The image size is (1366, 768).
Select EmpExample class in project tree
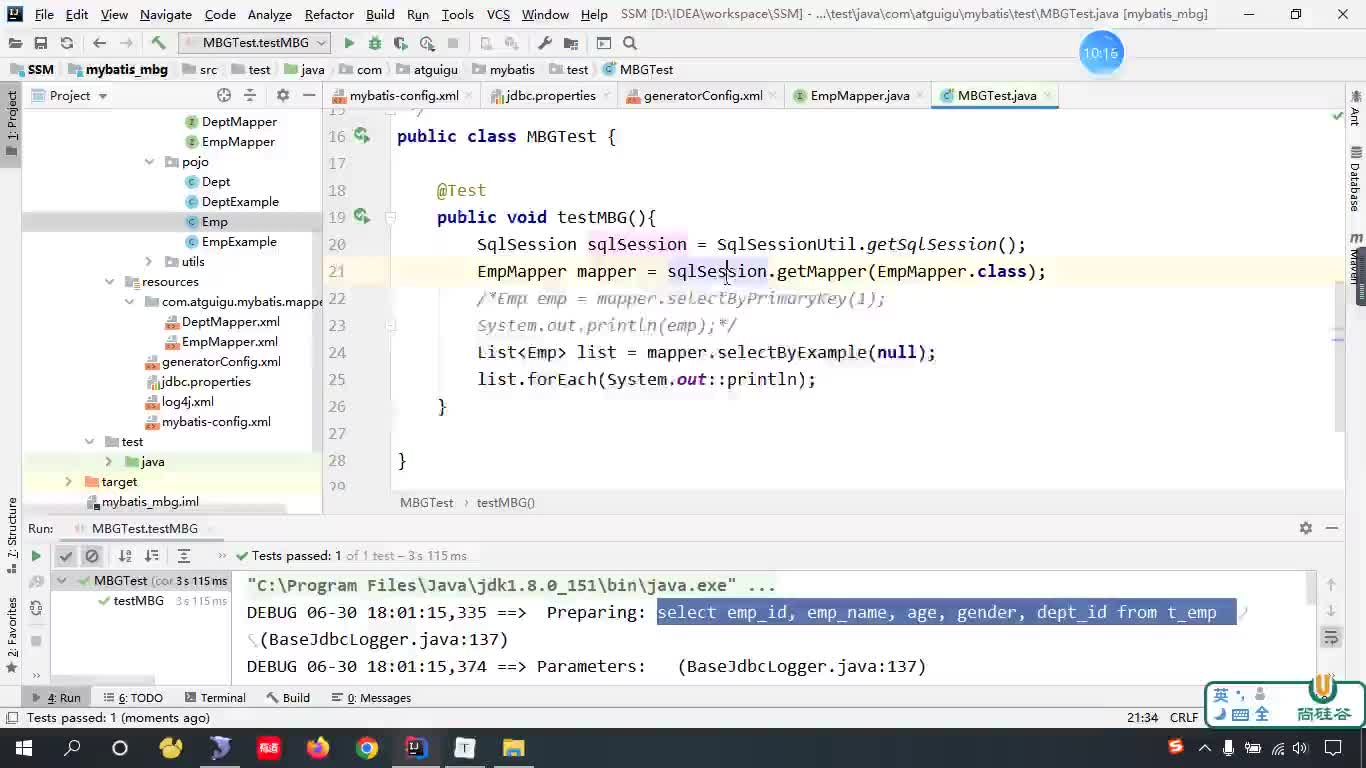(239, 242)
